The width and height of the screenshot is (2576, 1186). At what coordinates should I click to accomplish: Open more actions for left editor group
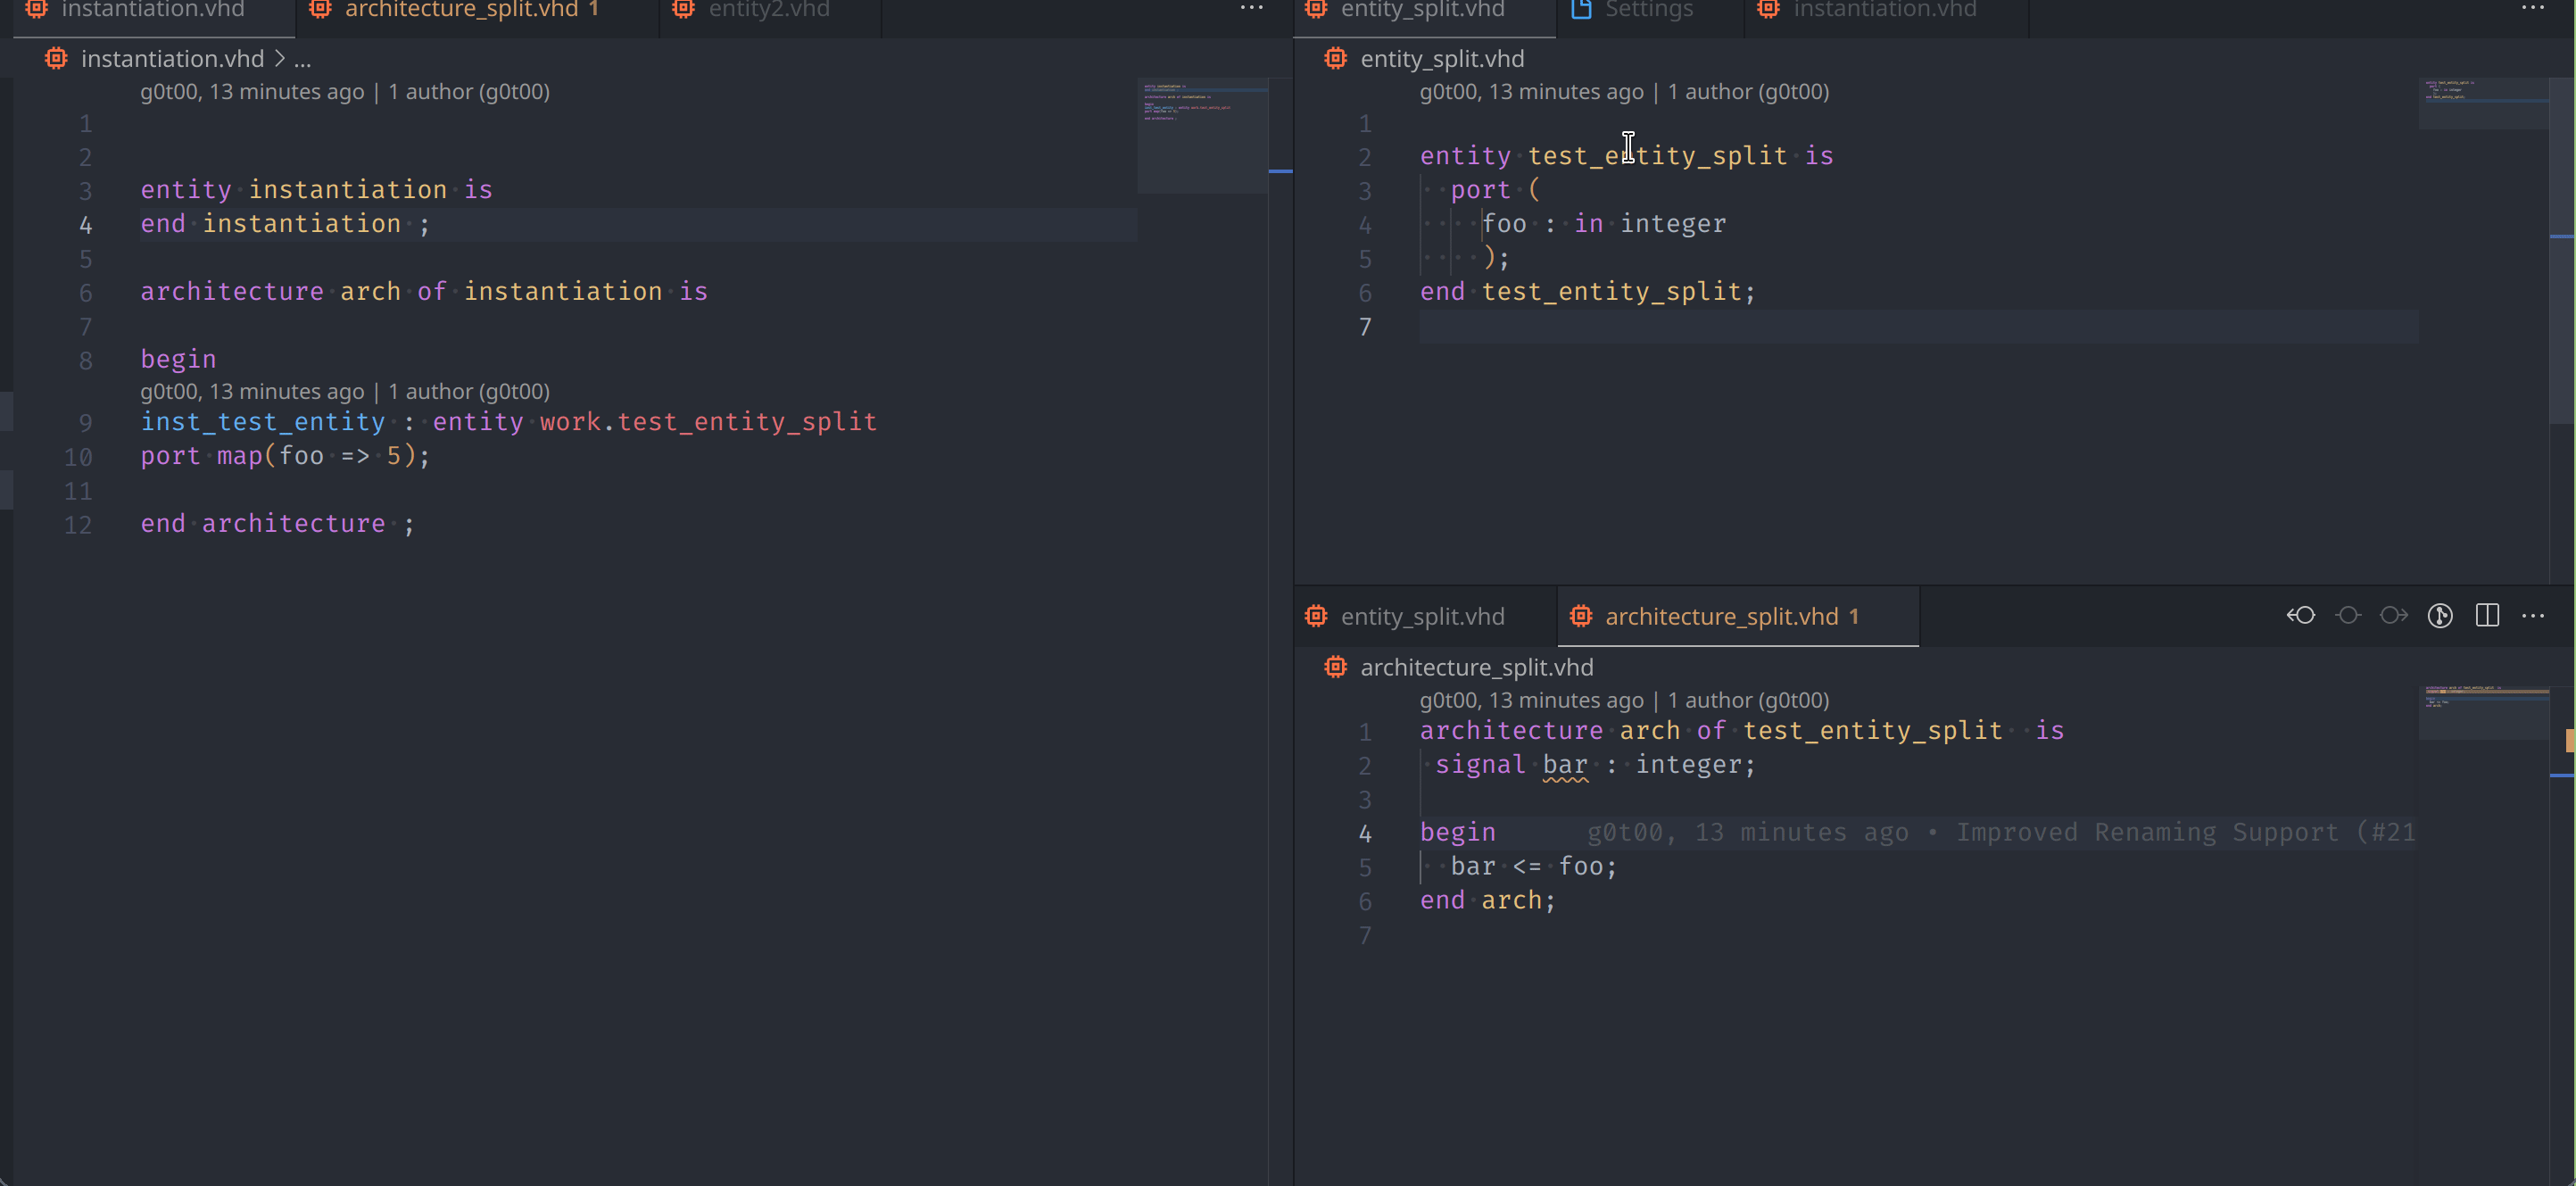[1251, 8]
